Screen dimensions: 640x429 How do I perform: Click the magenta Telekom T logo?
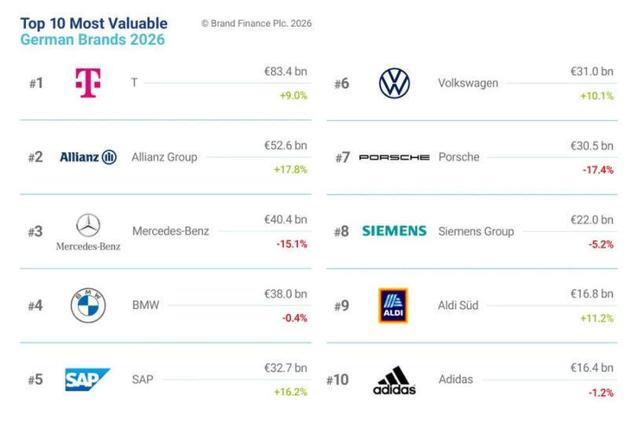pos(88,83)
